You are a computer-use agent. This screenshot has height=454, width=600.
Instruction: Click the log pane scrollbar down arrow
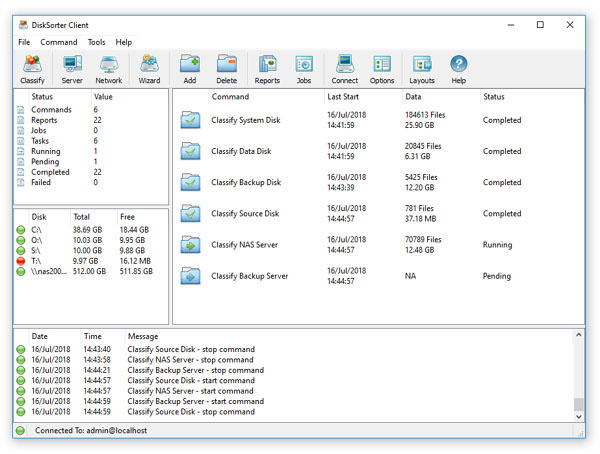[x=578, y=415]
